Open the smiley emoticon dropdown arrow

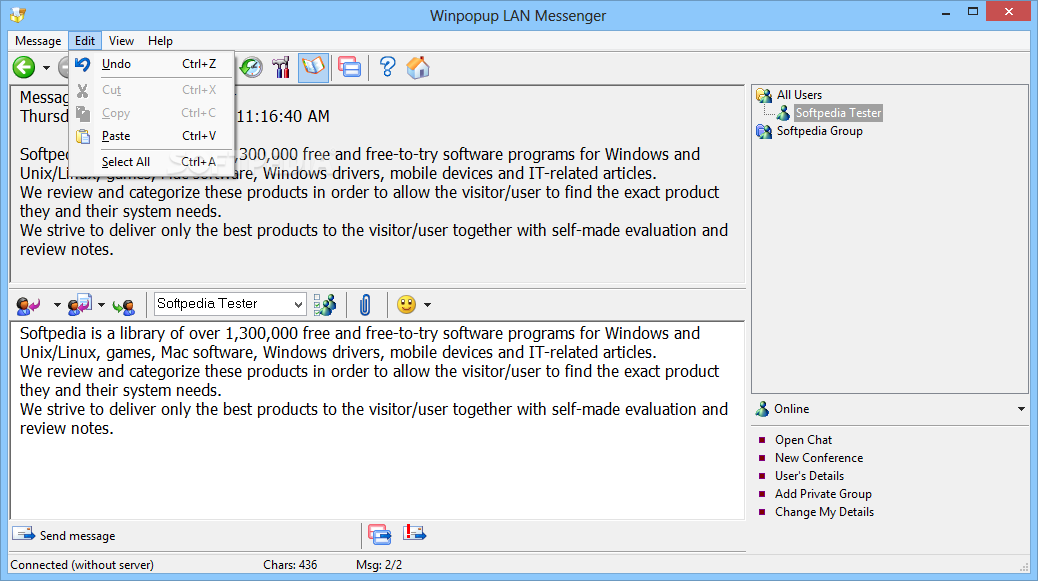click(428, 305)
